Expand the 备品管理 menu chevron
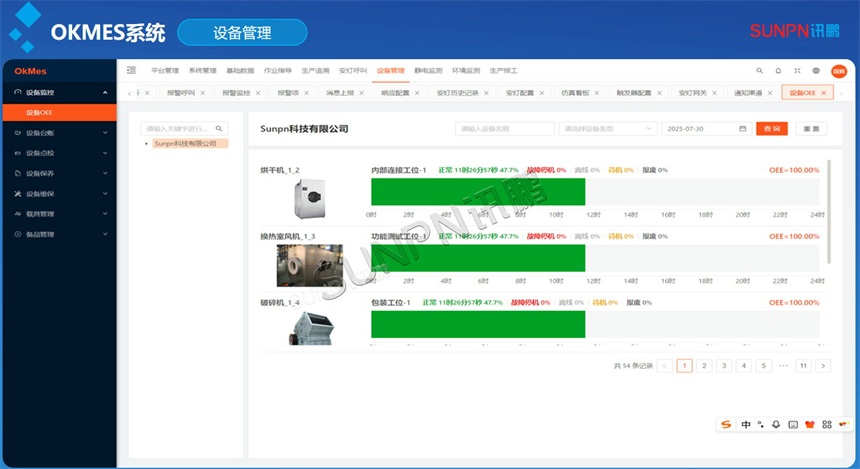 click(105, 234)
